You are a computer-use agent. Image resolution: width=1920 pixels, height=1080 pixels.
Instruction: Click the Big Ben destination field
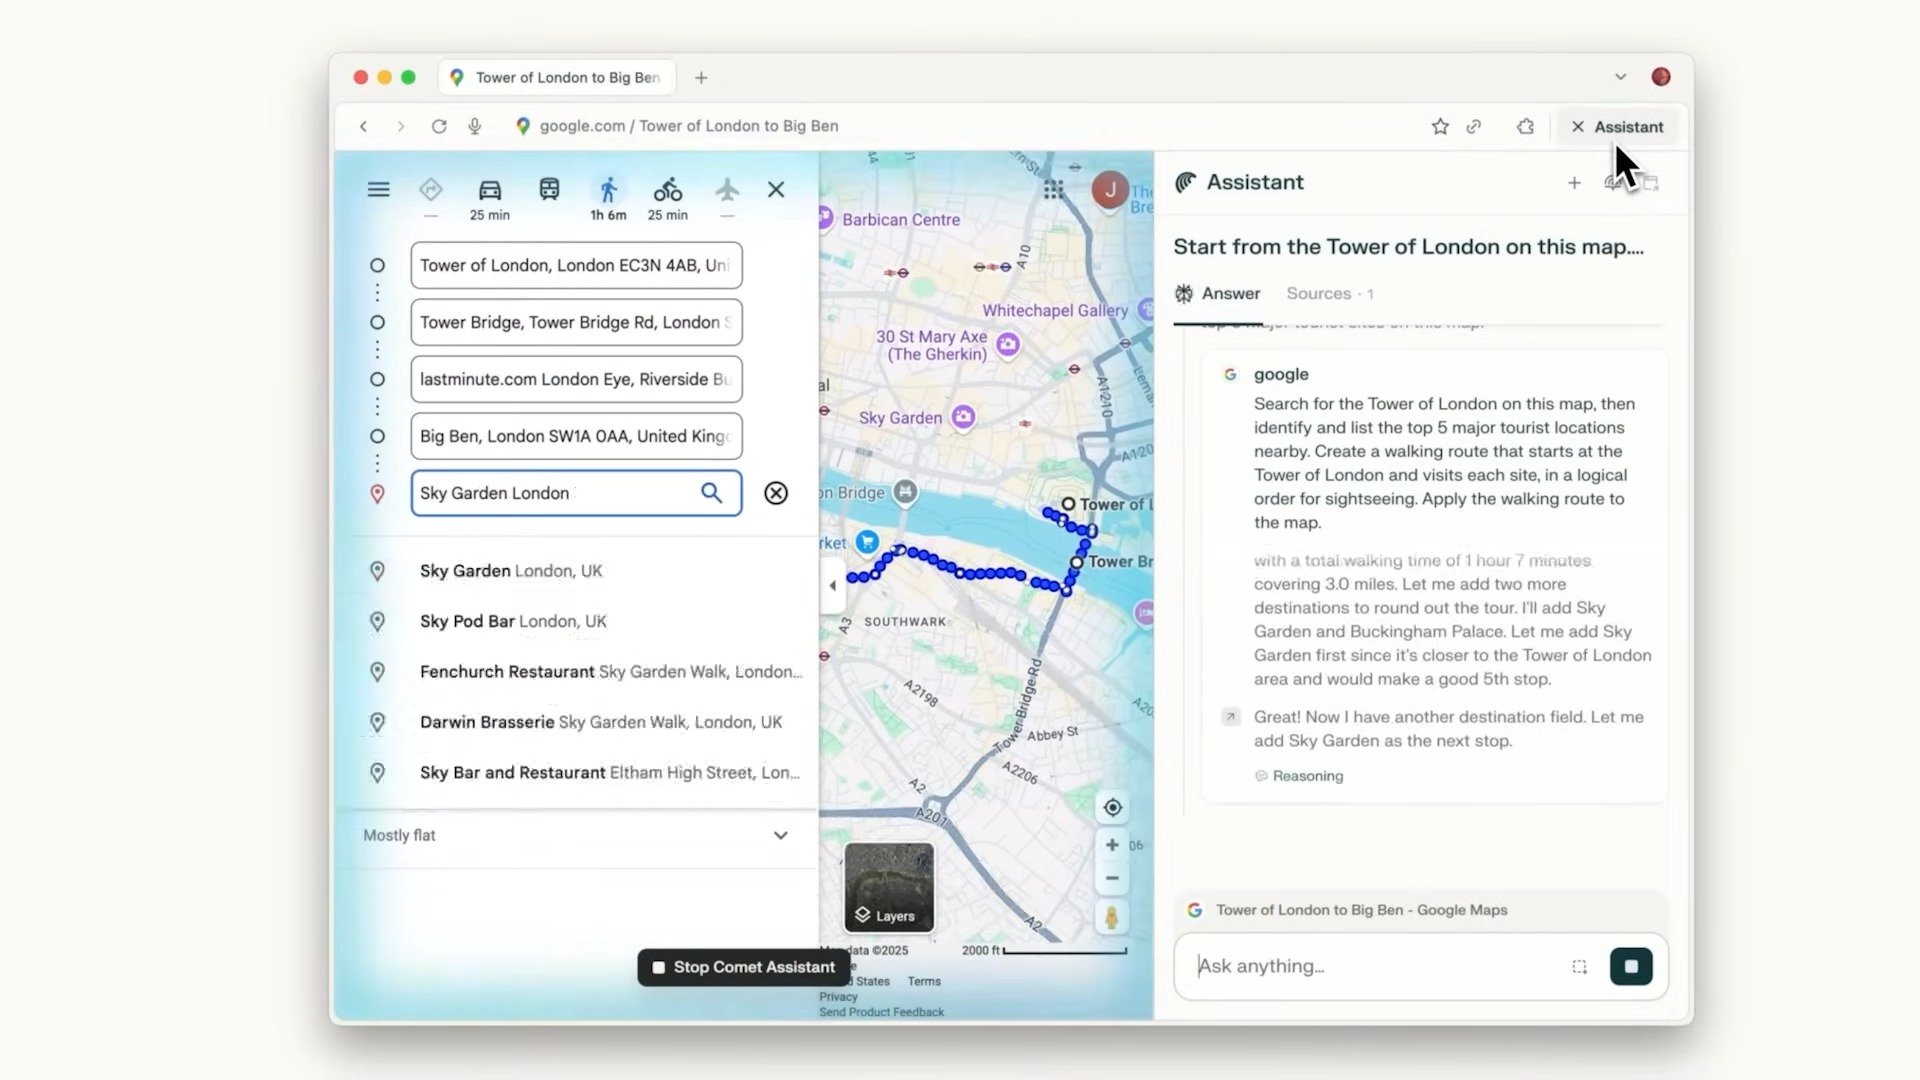point(576,436)
